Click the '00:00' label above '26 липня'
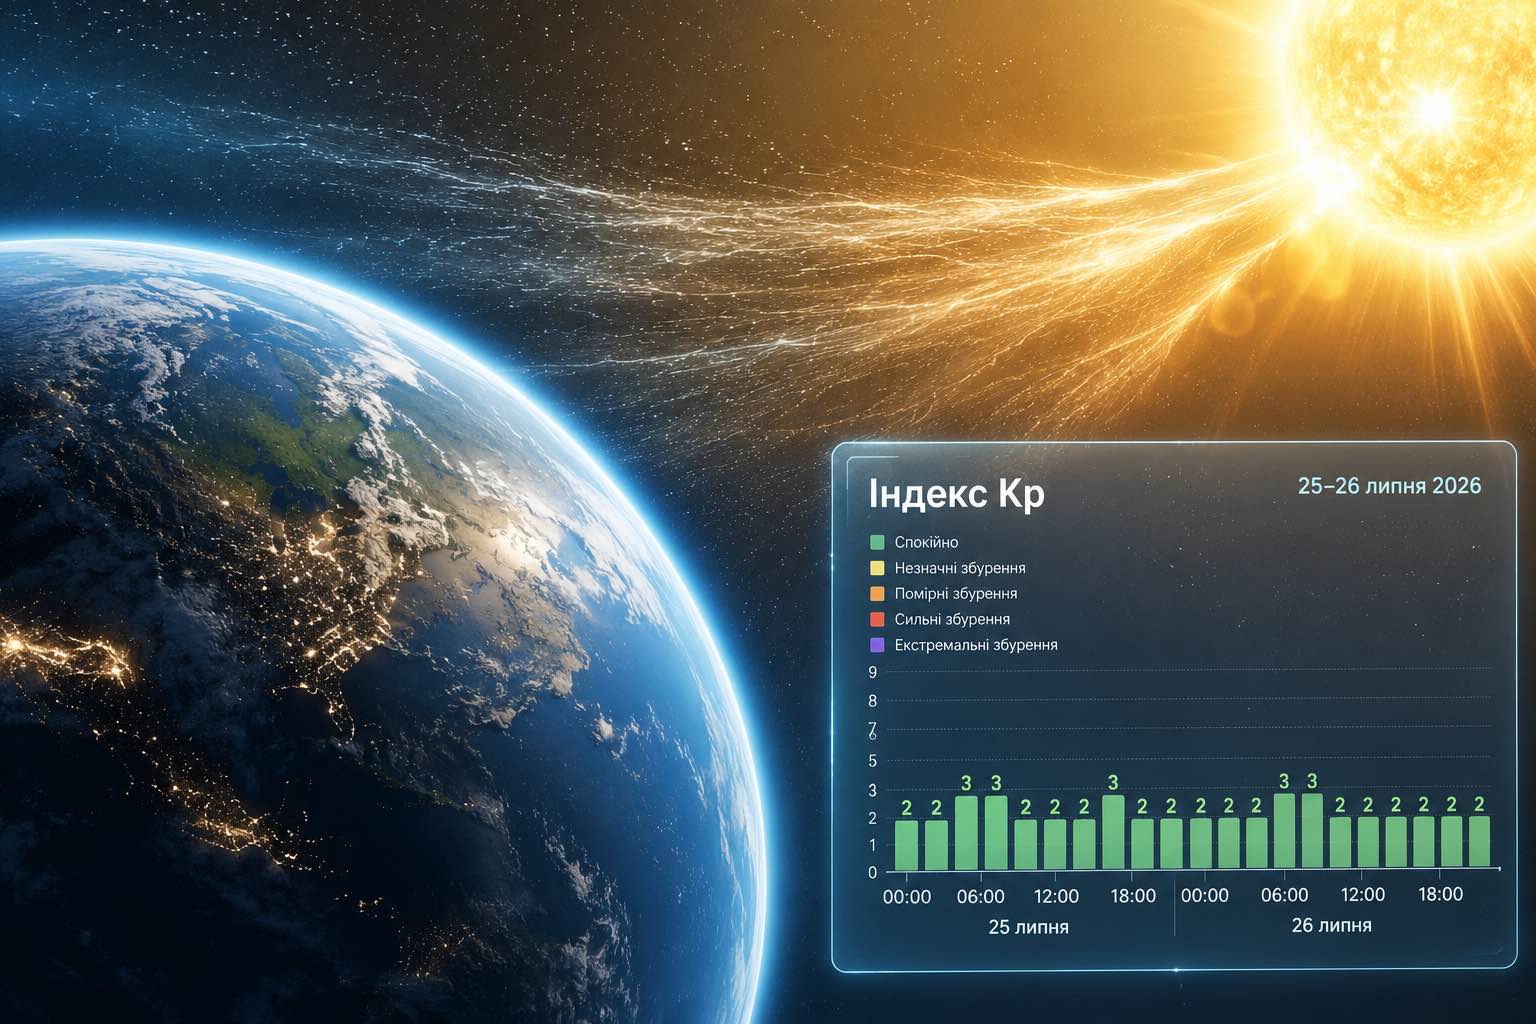The width and height of the screenshot is (1536, 1024). click(x=1205, y=896)
